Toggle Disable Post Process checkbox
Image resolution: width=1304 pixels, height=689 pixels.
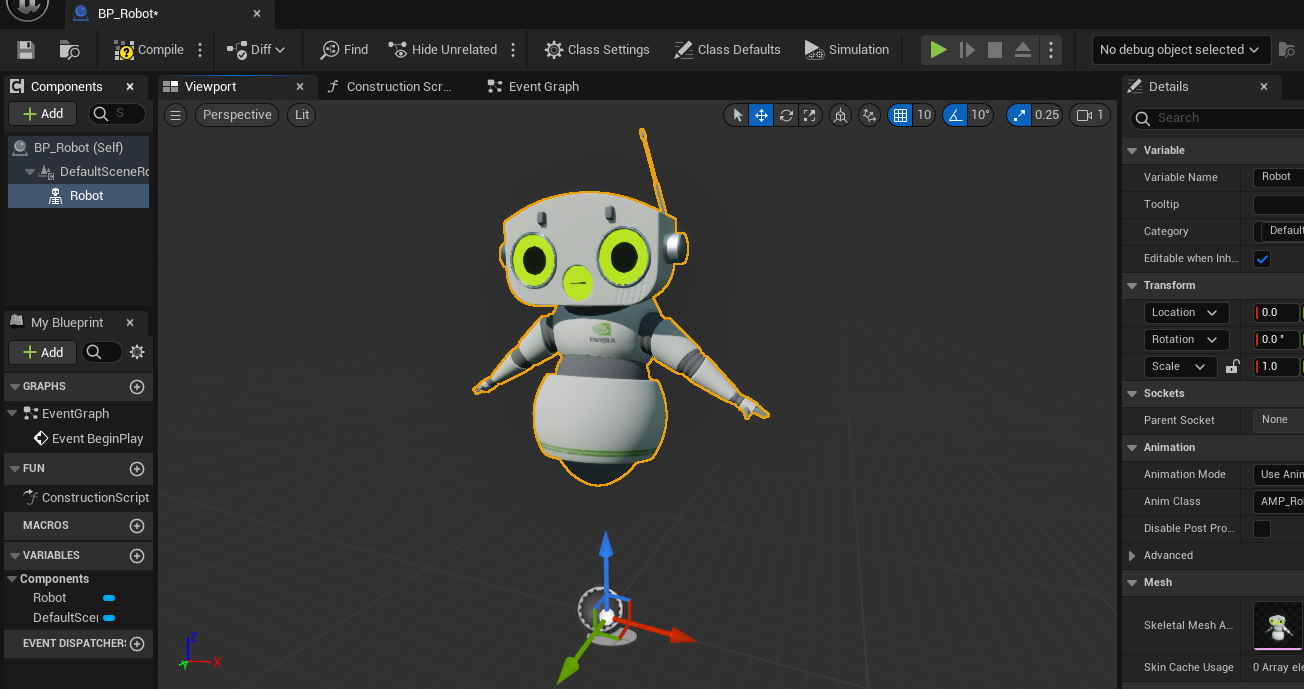coord(1262,529)
